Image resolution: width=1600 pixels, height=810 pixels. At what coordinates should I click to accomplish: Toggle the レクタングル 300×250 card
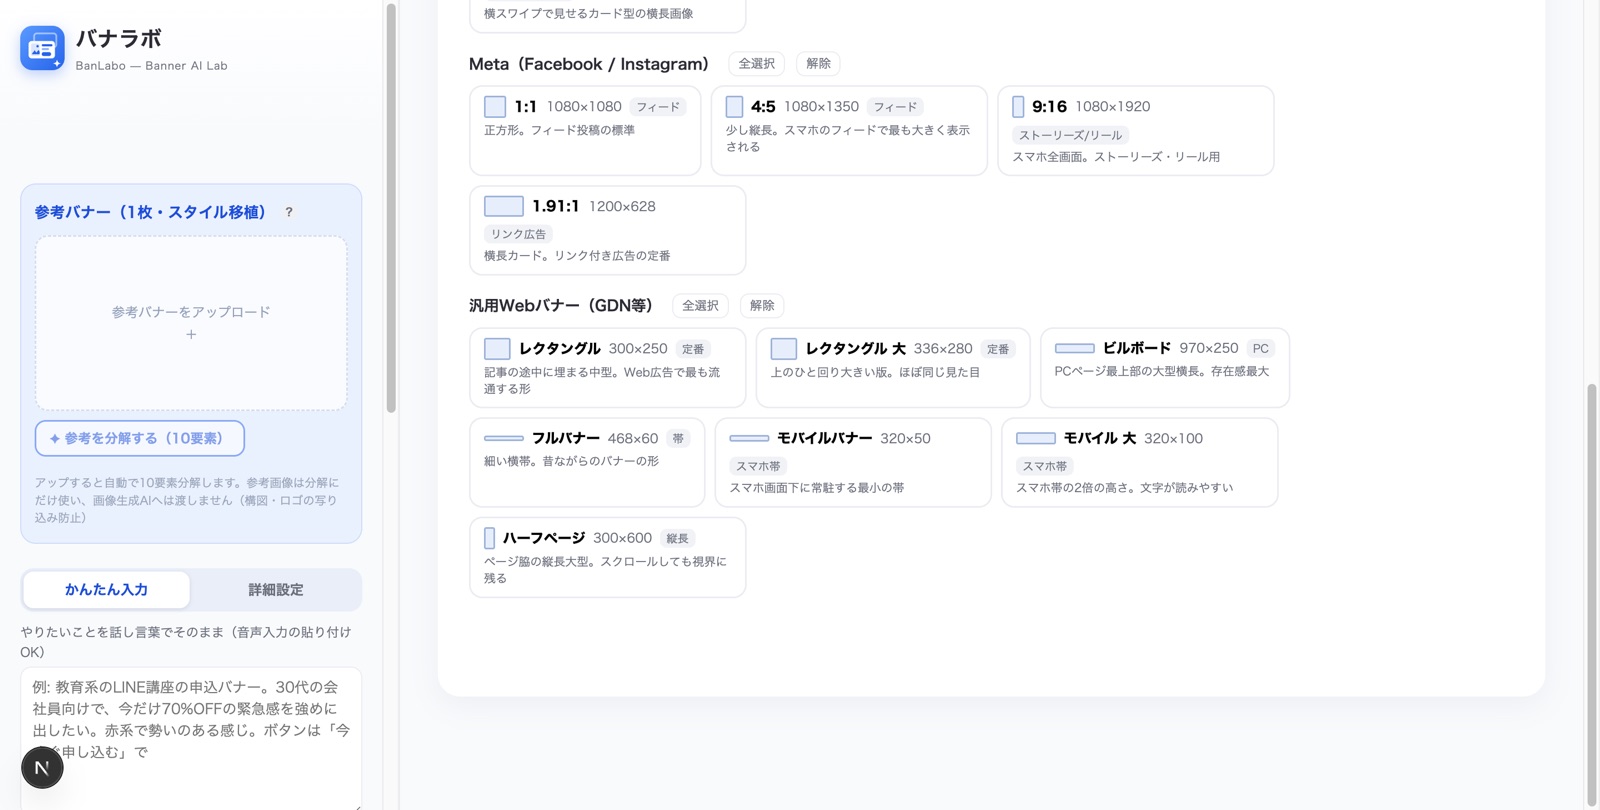(608, 368)
